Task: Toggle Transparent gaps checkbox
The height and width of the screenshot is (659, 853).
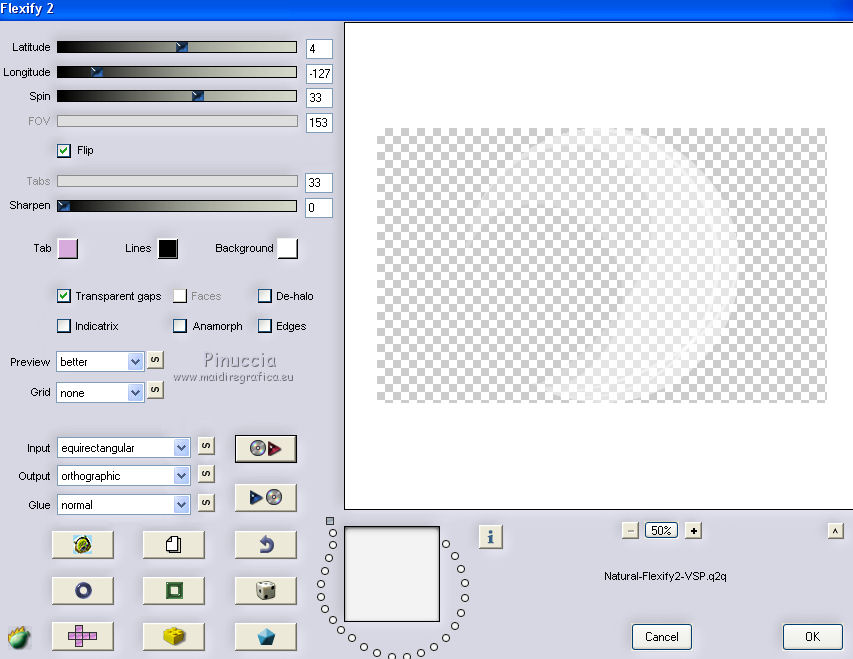Action: [64, 296]
